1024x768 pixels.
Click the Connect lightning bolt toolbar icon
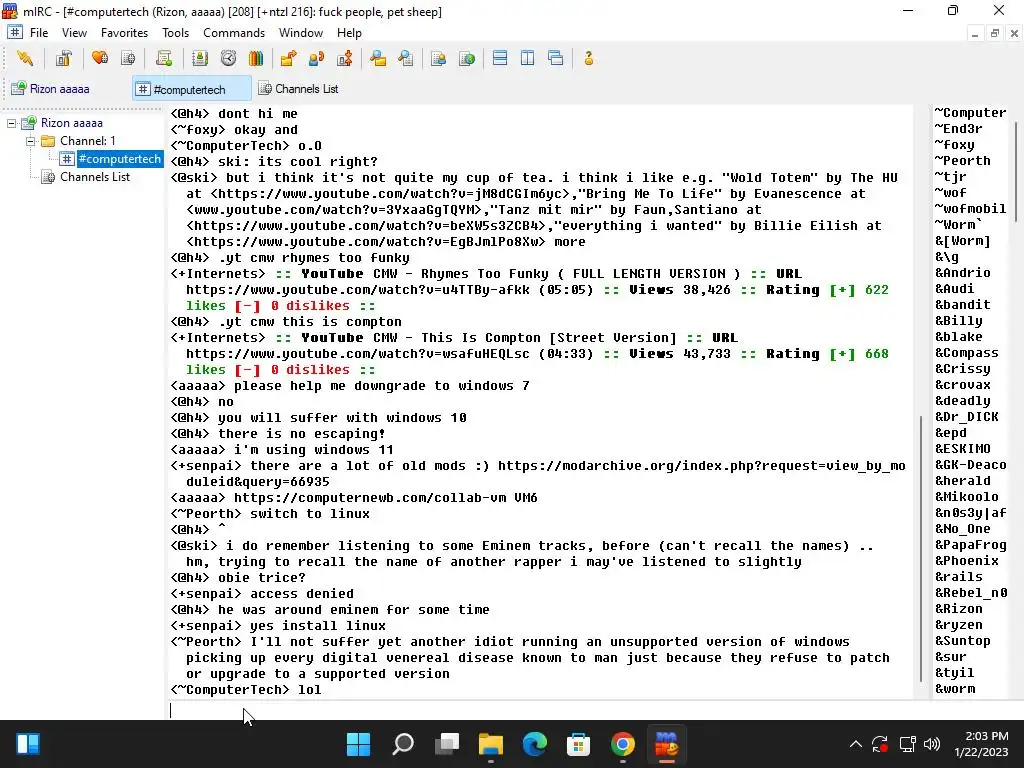coord(25,59)
